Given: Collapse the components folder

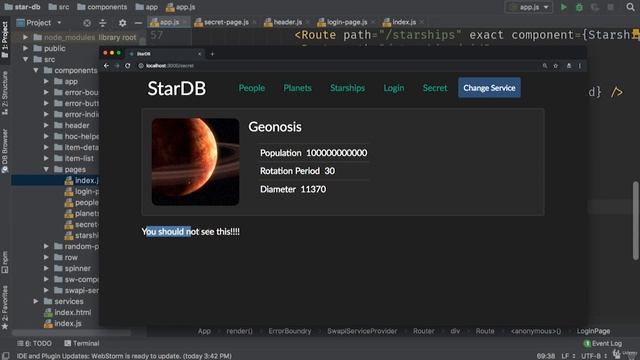Looking at the screenshot, I should (36, 70).
